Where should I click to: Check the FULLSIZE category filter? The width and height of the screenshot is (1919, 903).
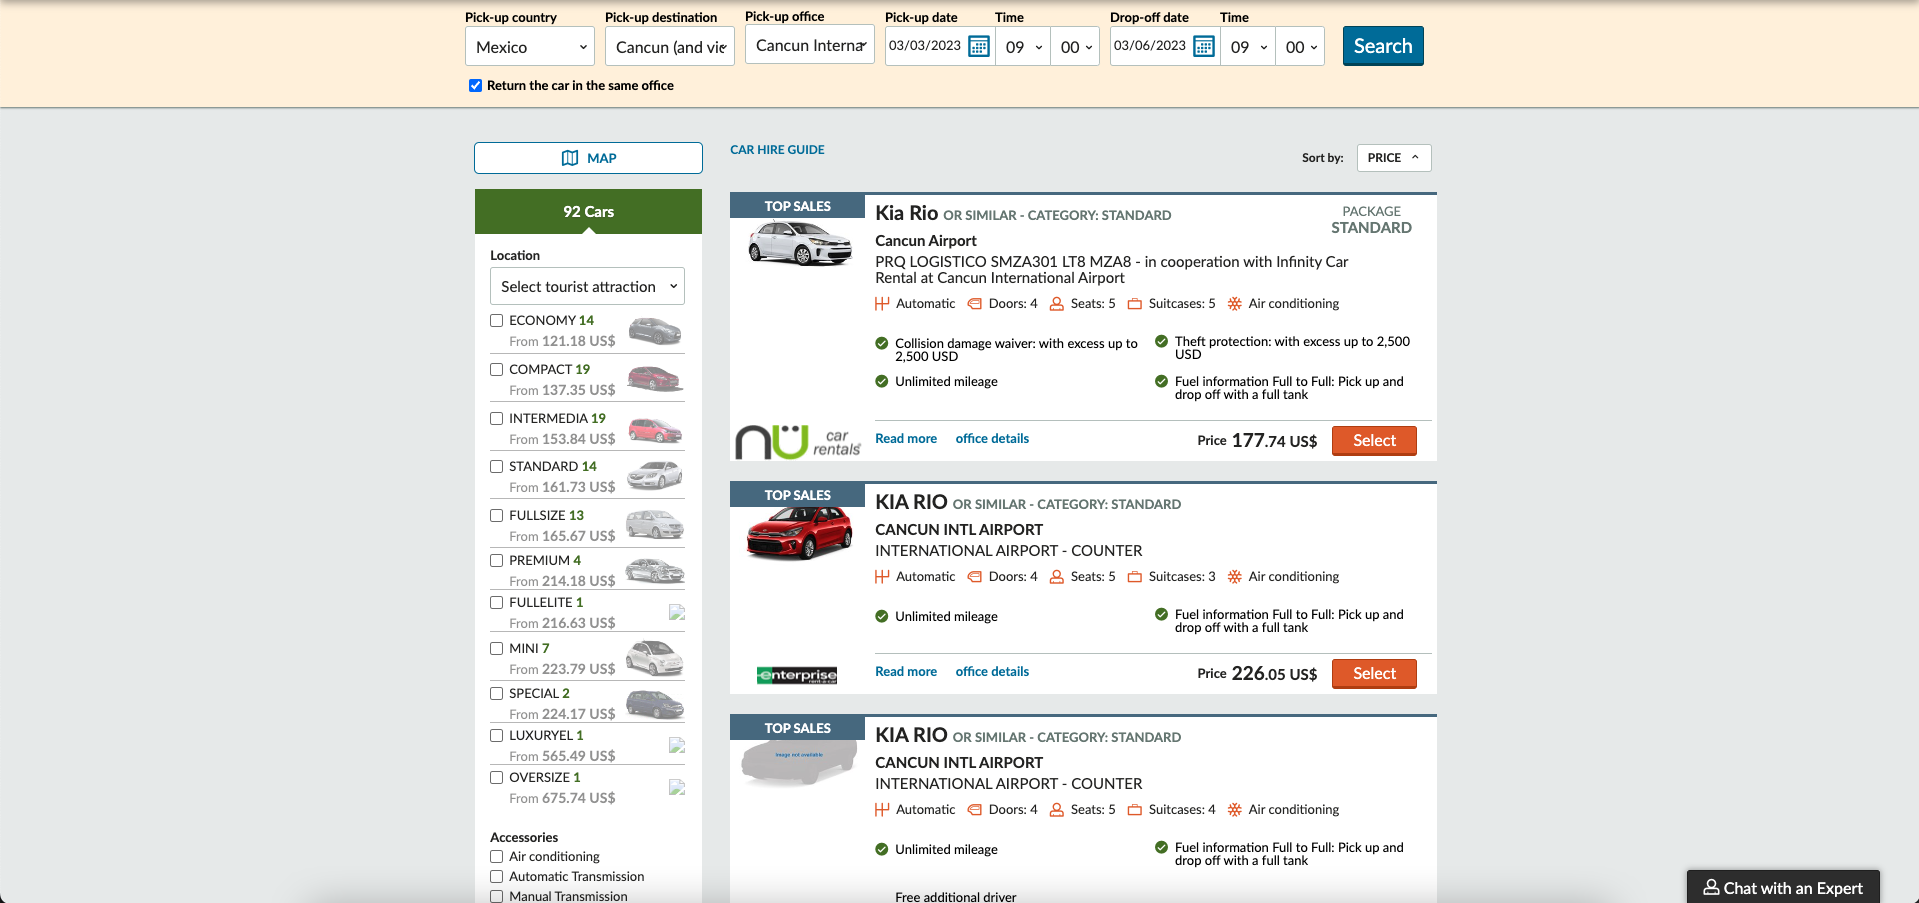[x=496, y=515]
